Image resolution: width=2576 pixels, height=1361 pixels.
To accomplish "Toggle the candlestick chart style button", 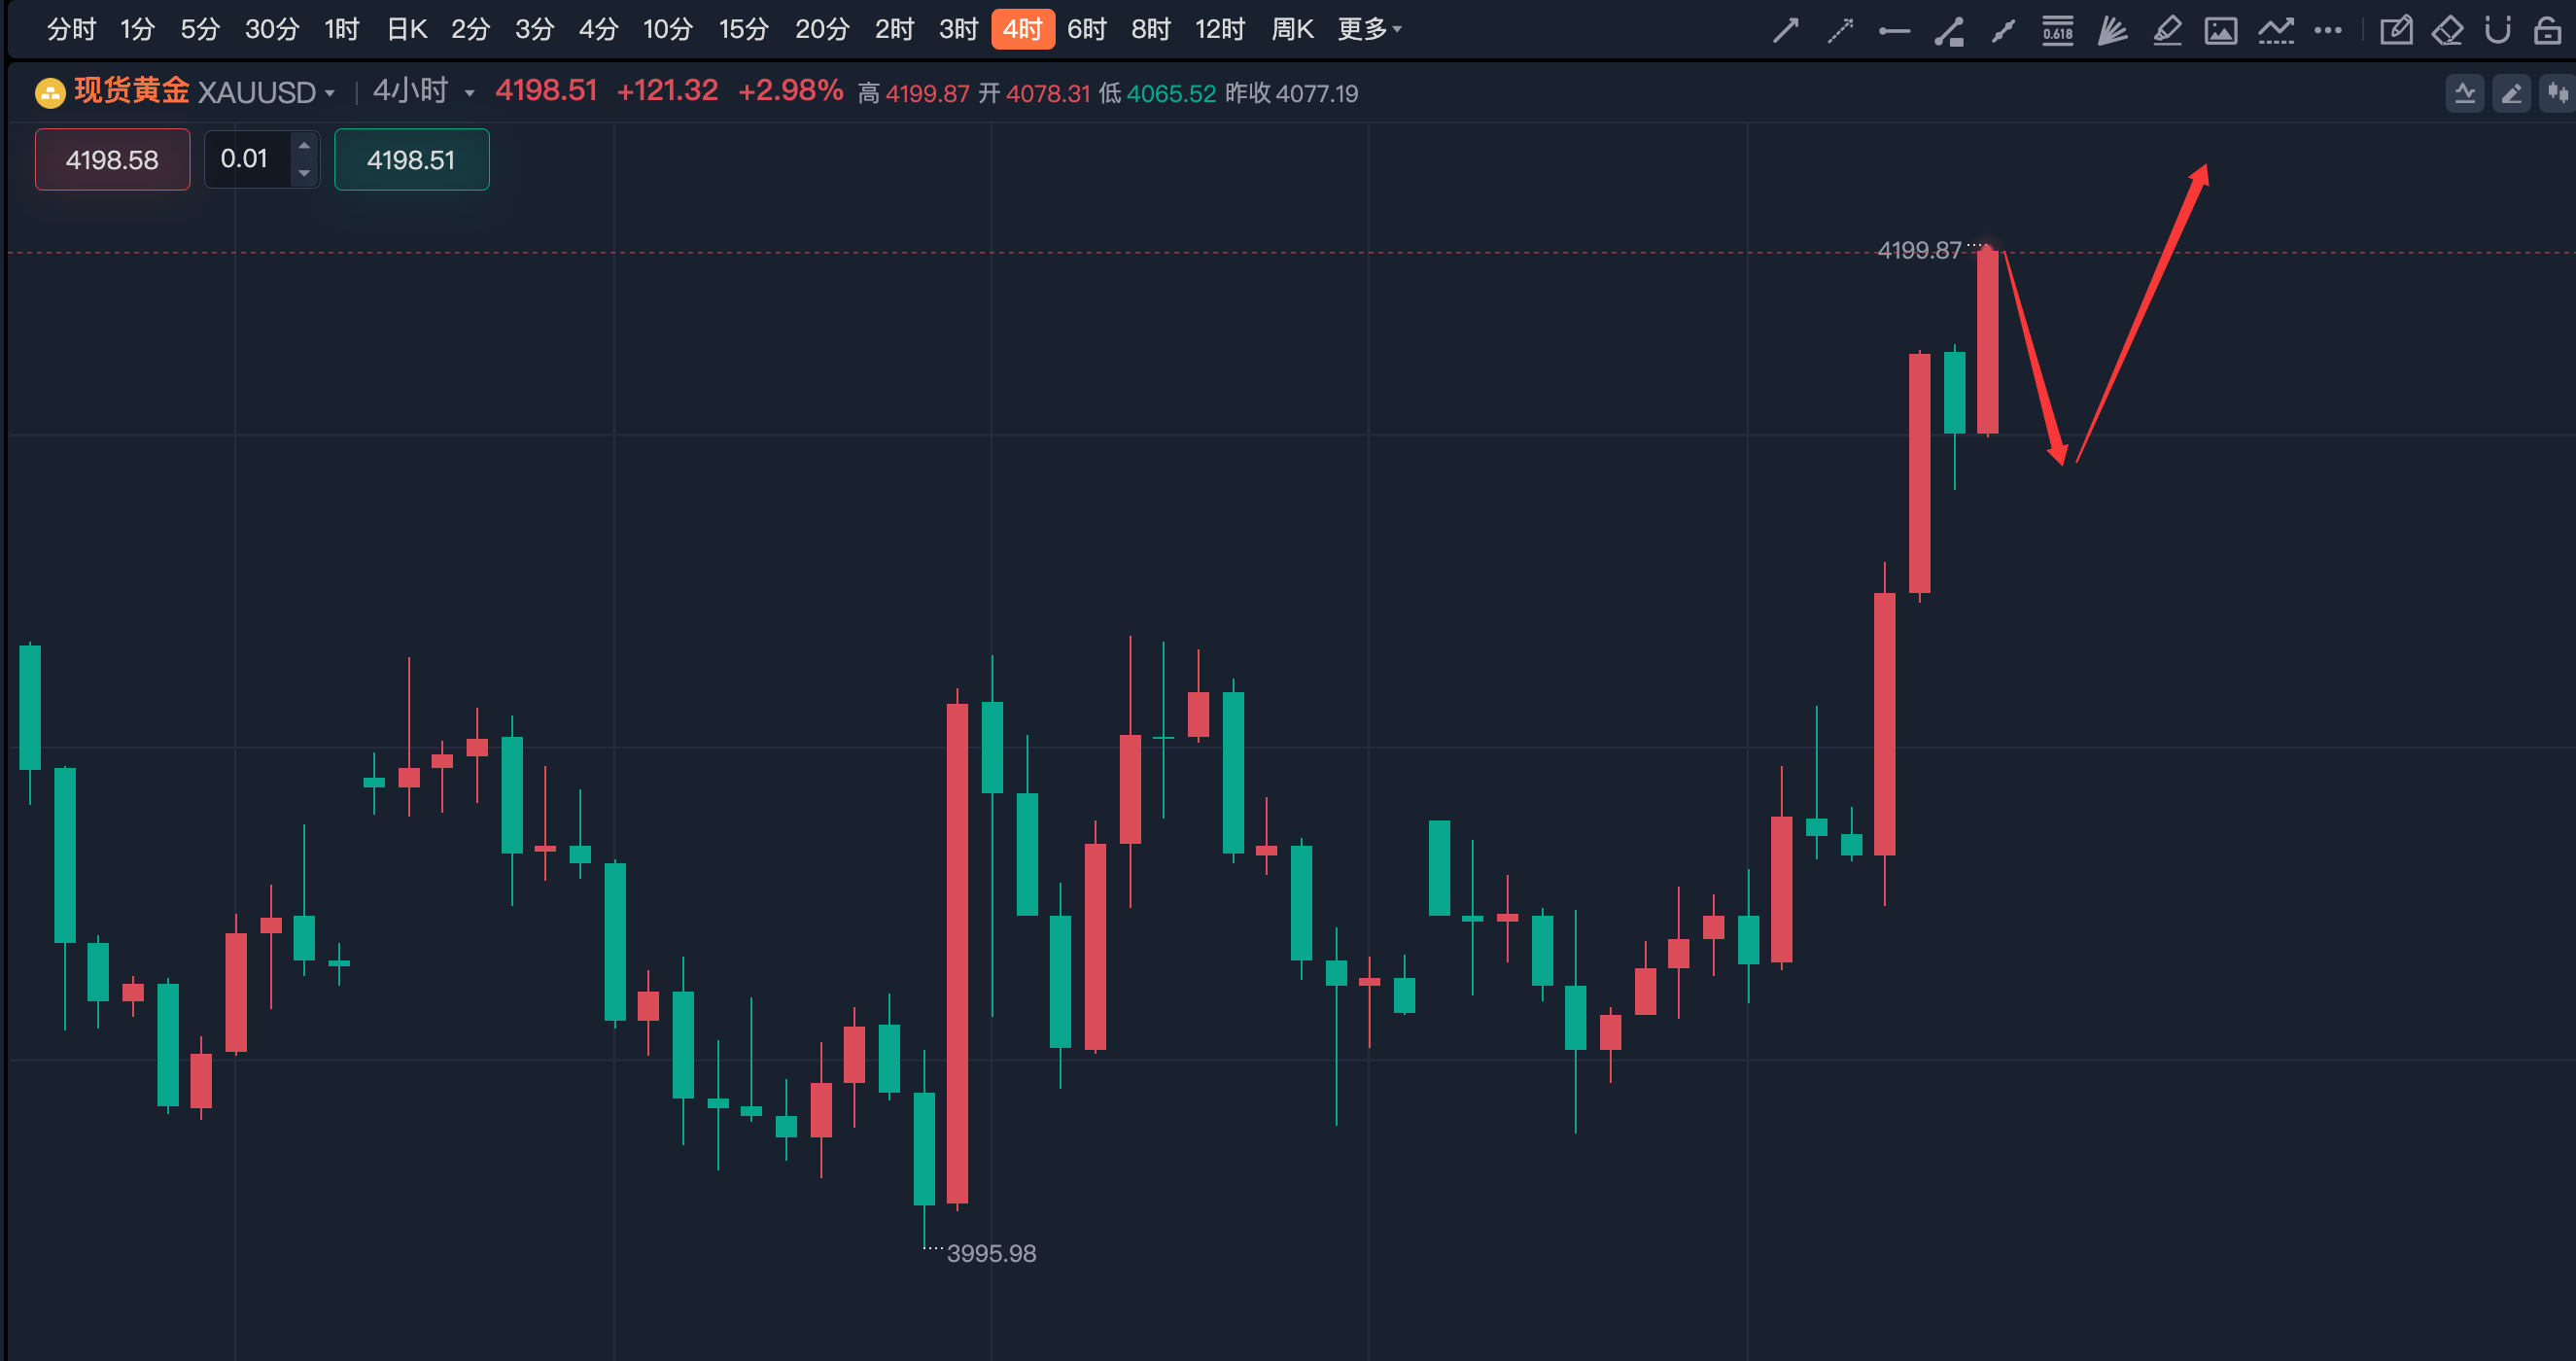I will 2557,93.
